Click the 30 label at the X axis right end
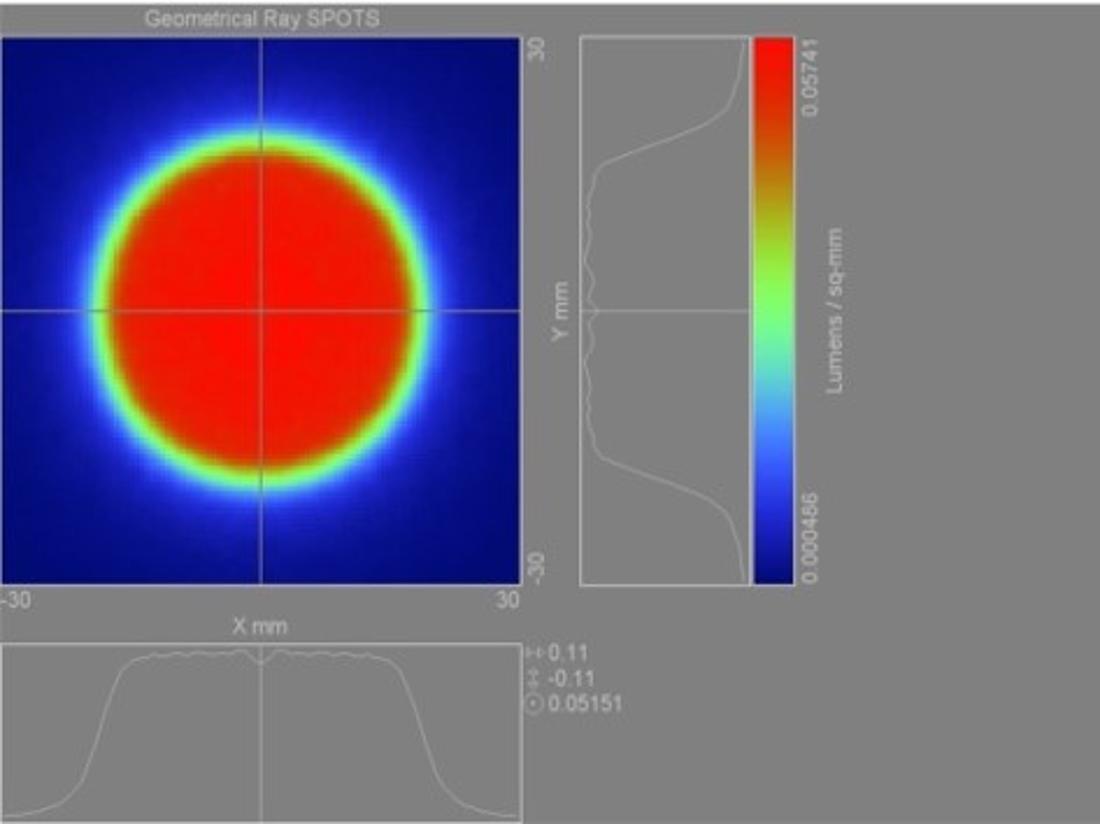Screen dimensions: 1100x824 507,600
